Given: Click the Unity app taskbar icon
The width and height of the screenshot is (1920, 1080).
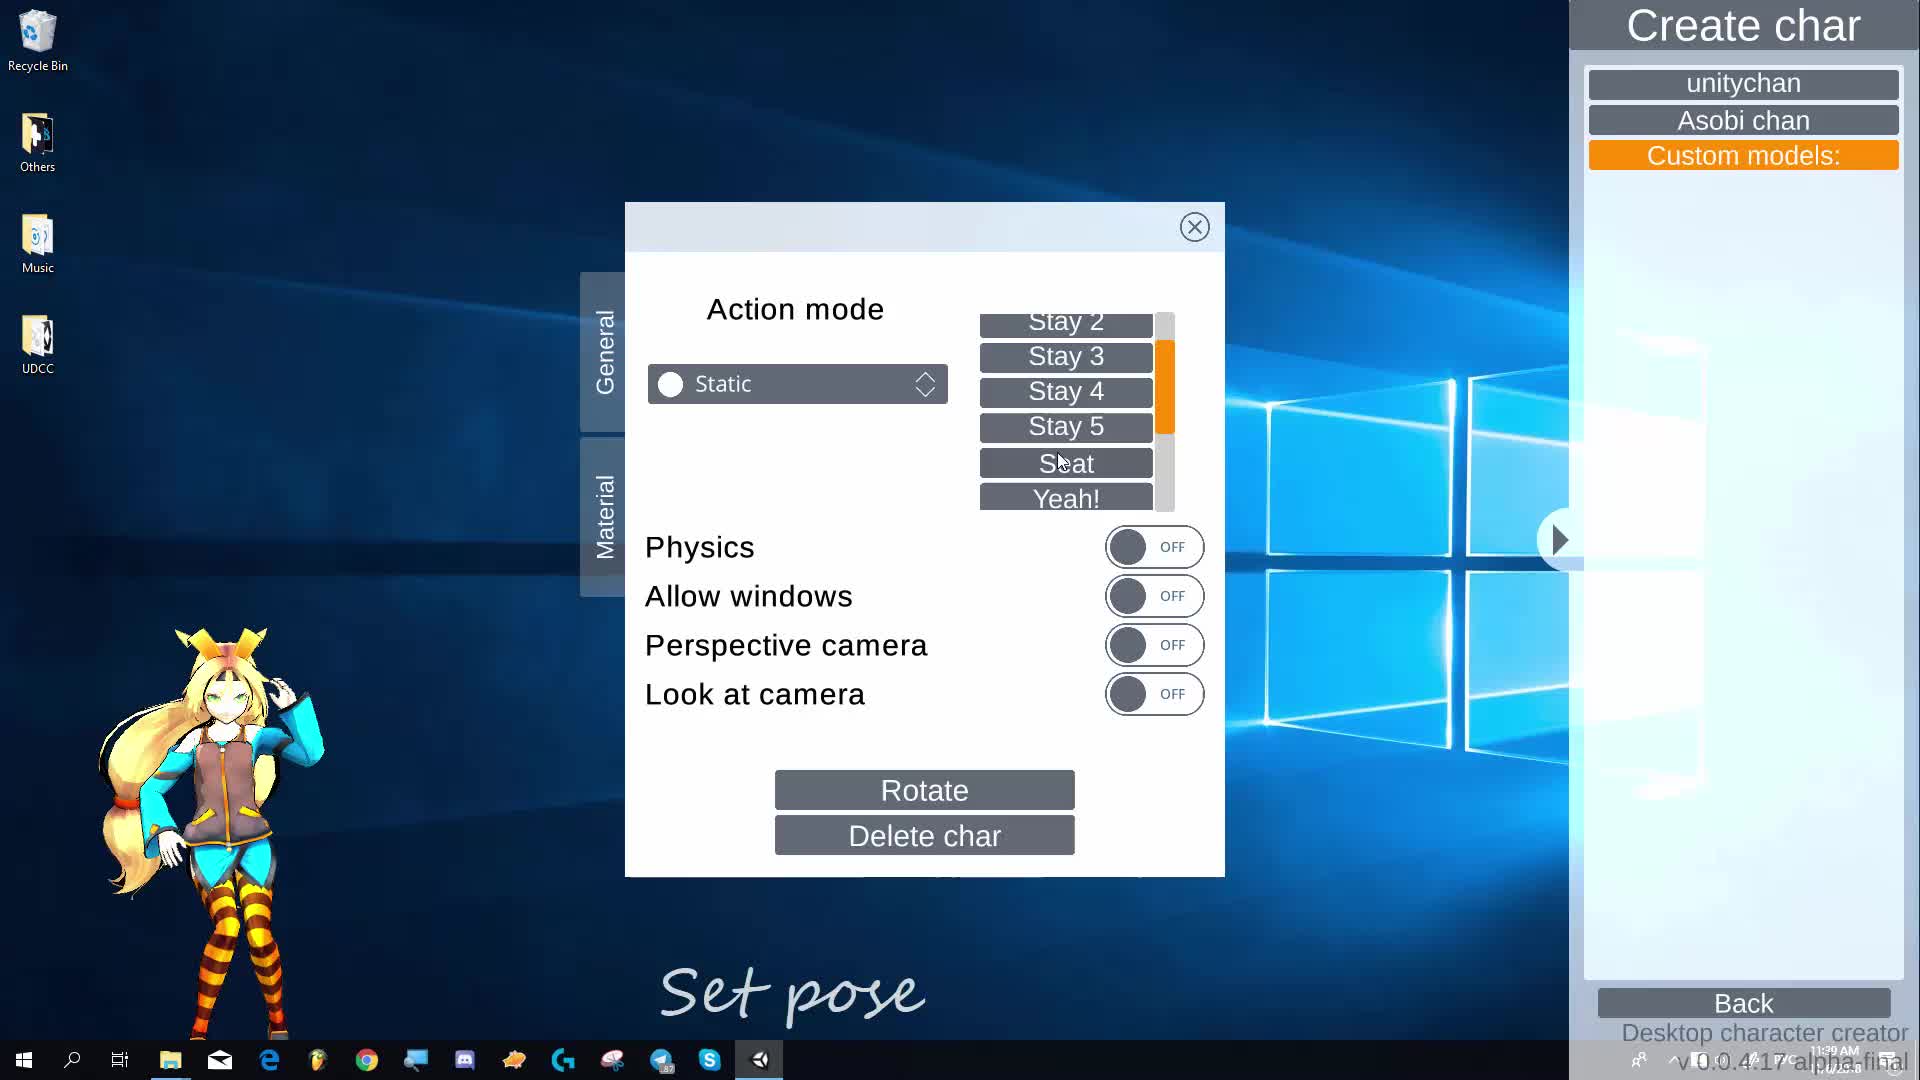Looking at the screenshot, I should pyautogui.click(x=760, y=1060).
